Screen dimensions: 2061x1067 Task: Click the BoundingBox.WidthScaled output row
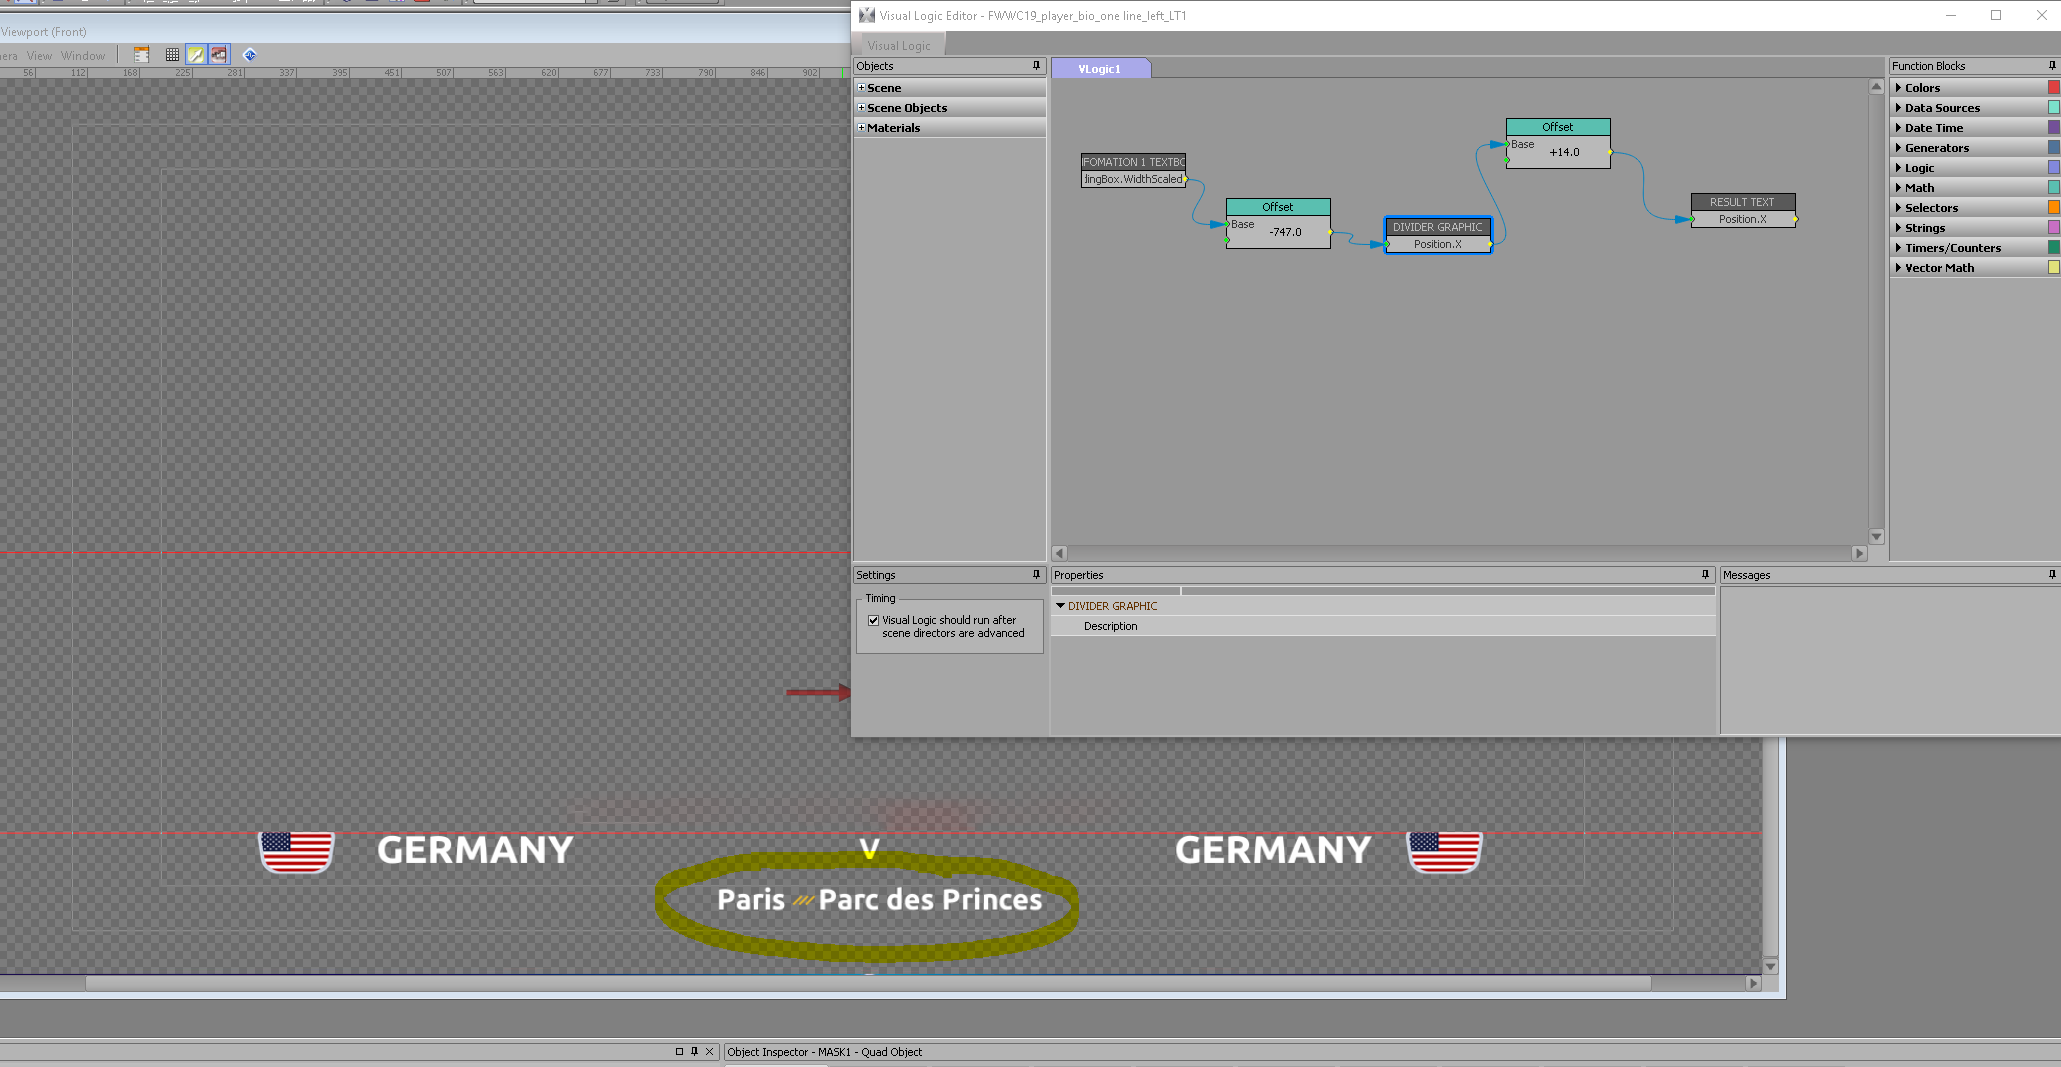click(x=1133, y=179)
